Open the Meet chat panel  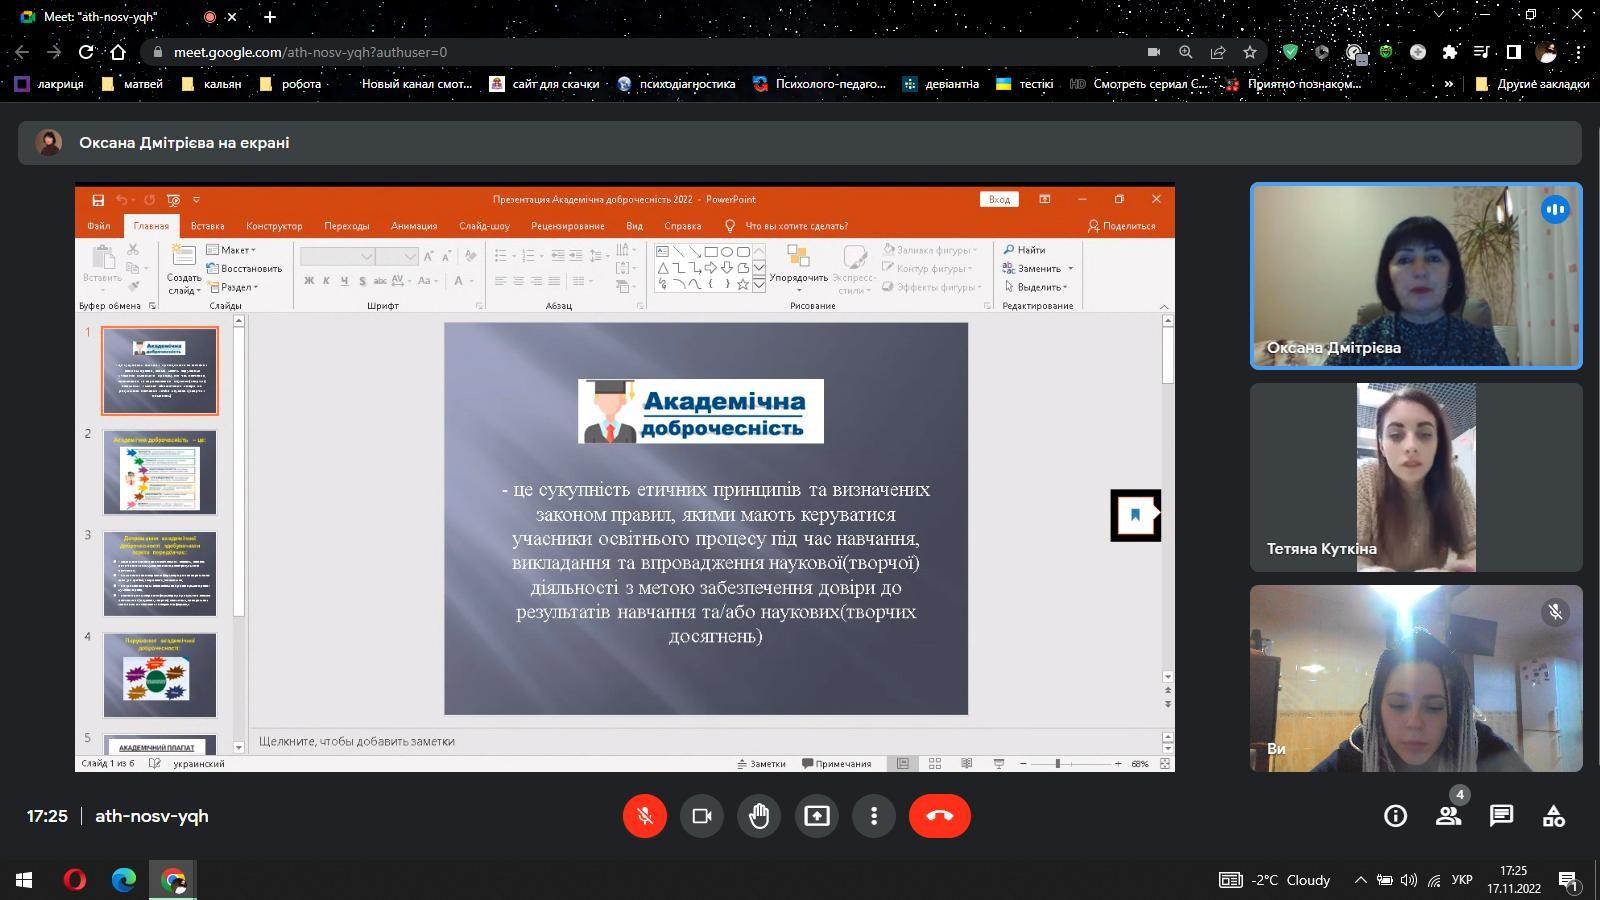pos(1501,816)
